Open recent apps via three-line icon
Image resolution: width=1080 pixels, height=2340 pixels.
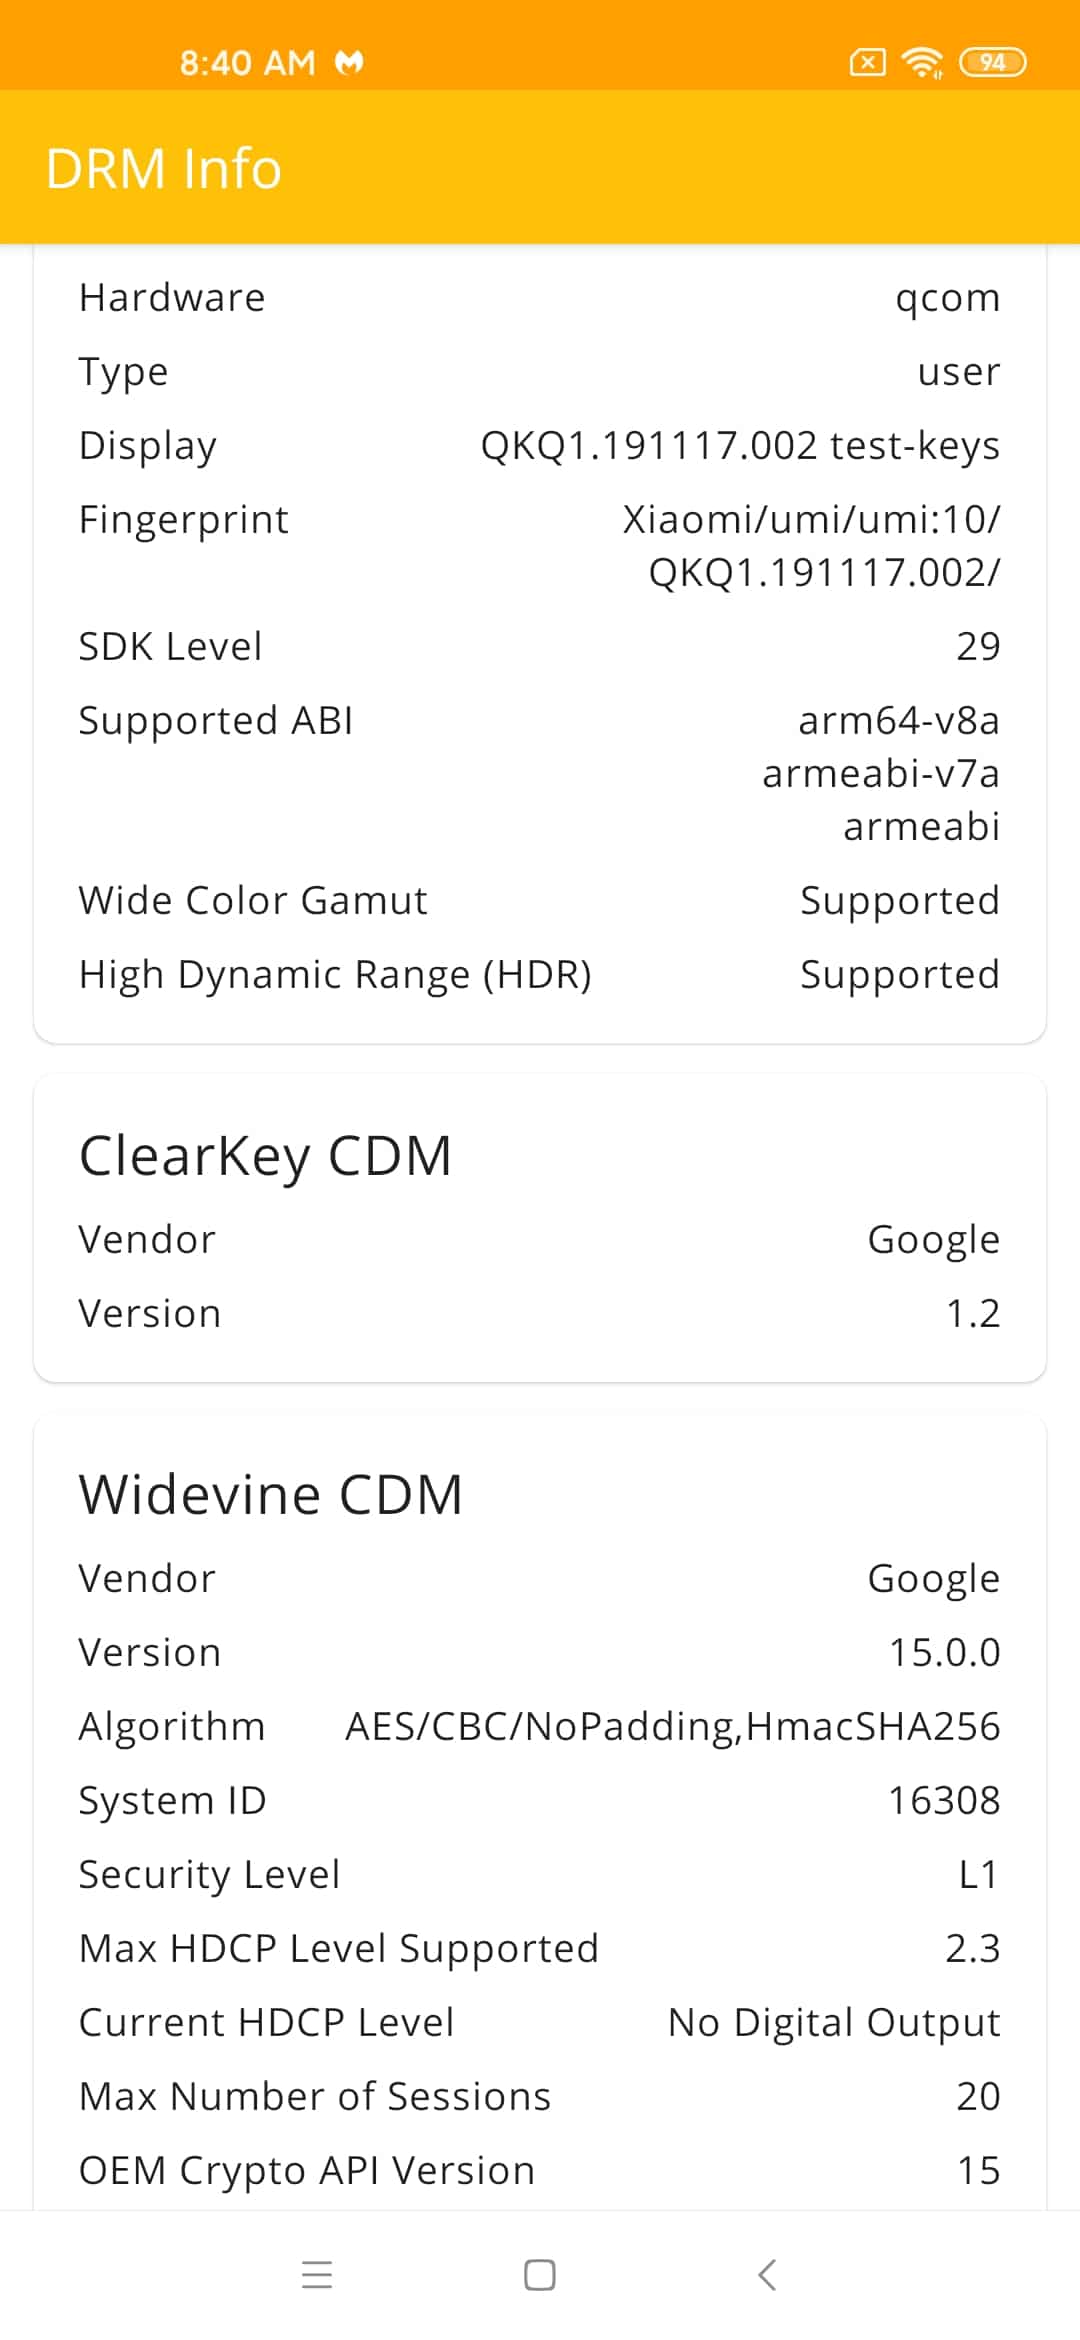[x=317, y=2275]
